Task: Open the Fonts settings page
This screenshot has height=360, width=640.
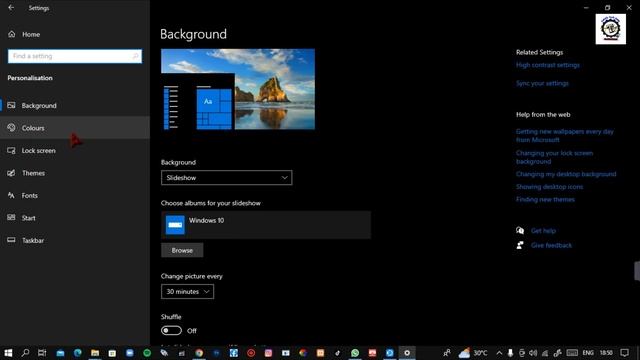Action: pos(75,196)
